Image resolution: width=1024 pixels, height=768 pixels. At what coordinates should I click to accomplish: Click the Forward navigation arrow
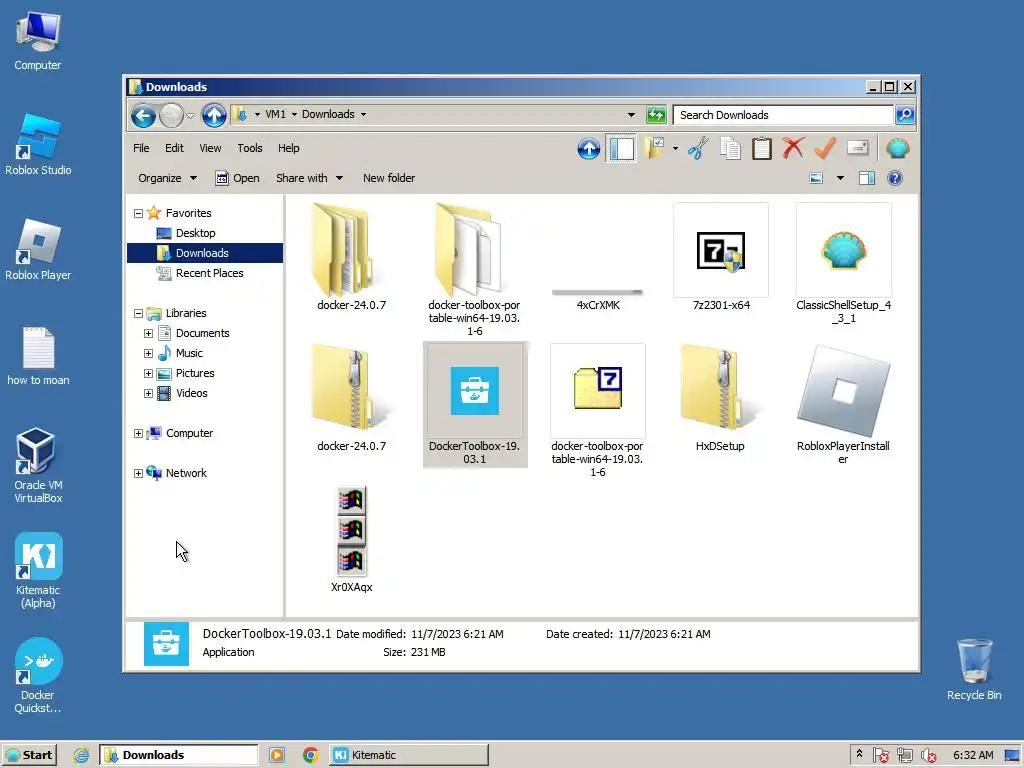pyautogui.click(x=172, y=116)
